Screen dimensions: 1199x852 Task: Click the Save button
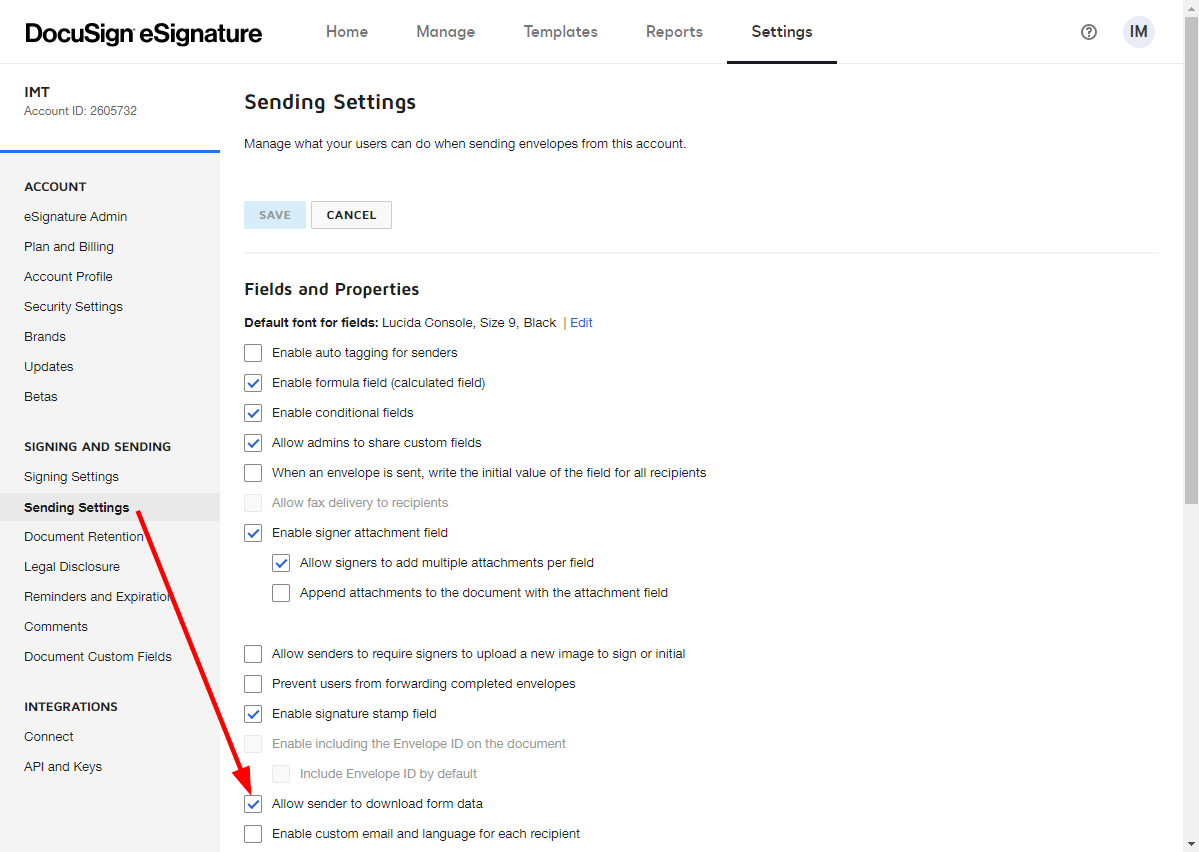click(275, 215)
